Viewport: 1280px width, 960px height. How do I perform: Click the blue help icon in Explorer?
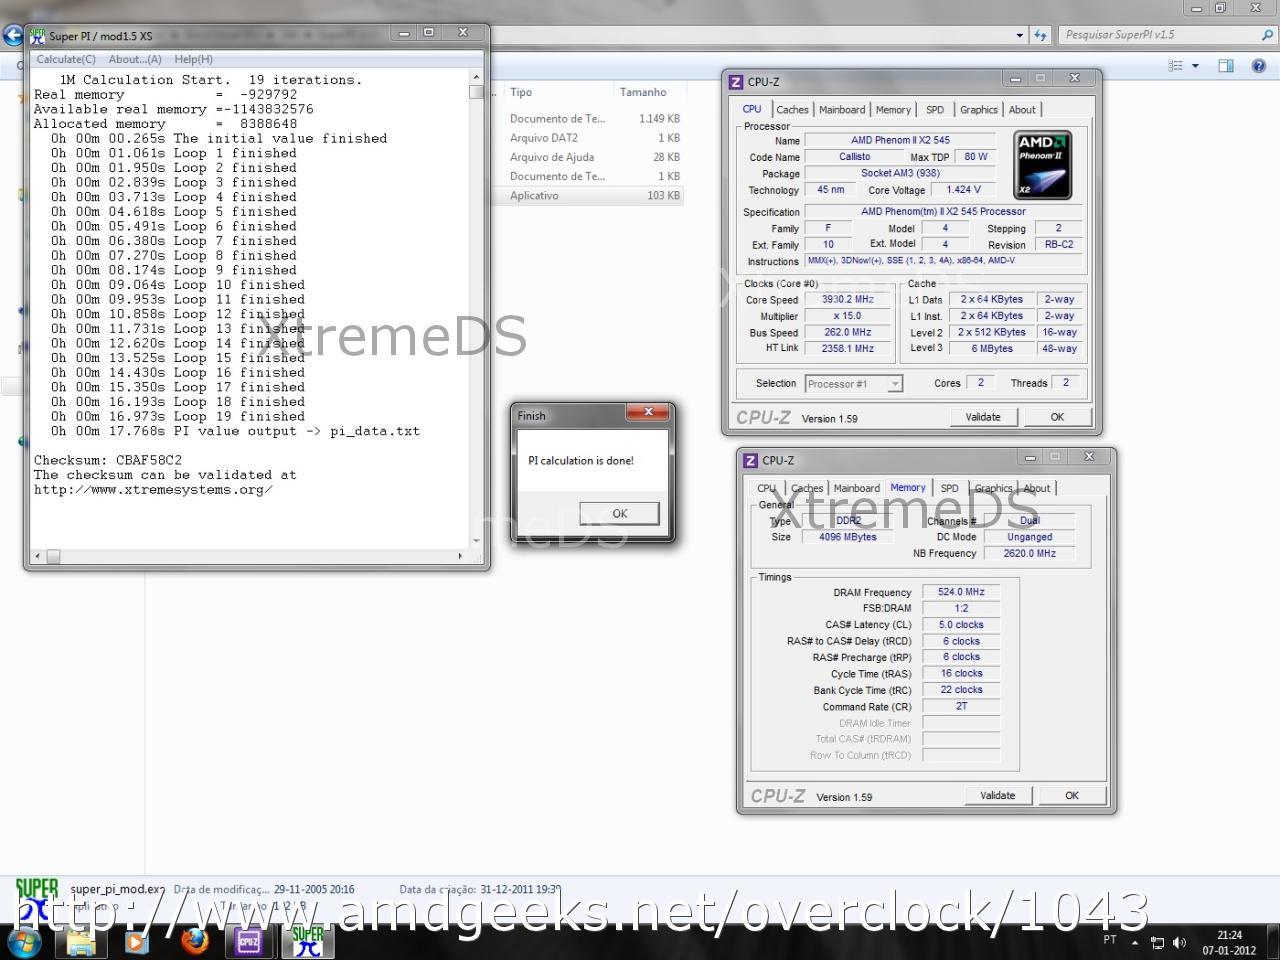coord(1259,66)
